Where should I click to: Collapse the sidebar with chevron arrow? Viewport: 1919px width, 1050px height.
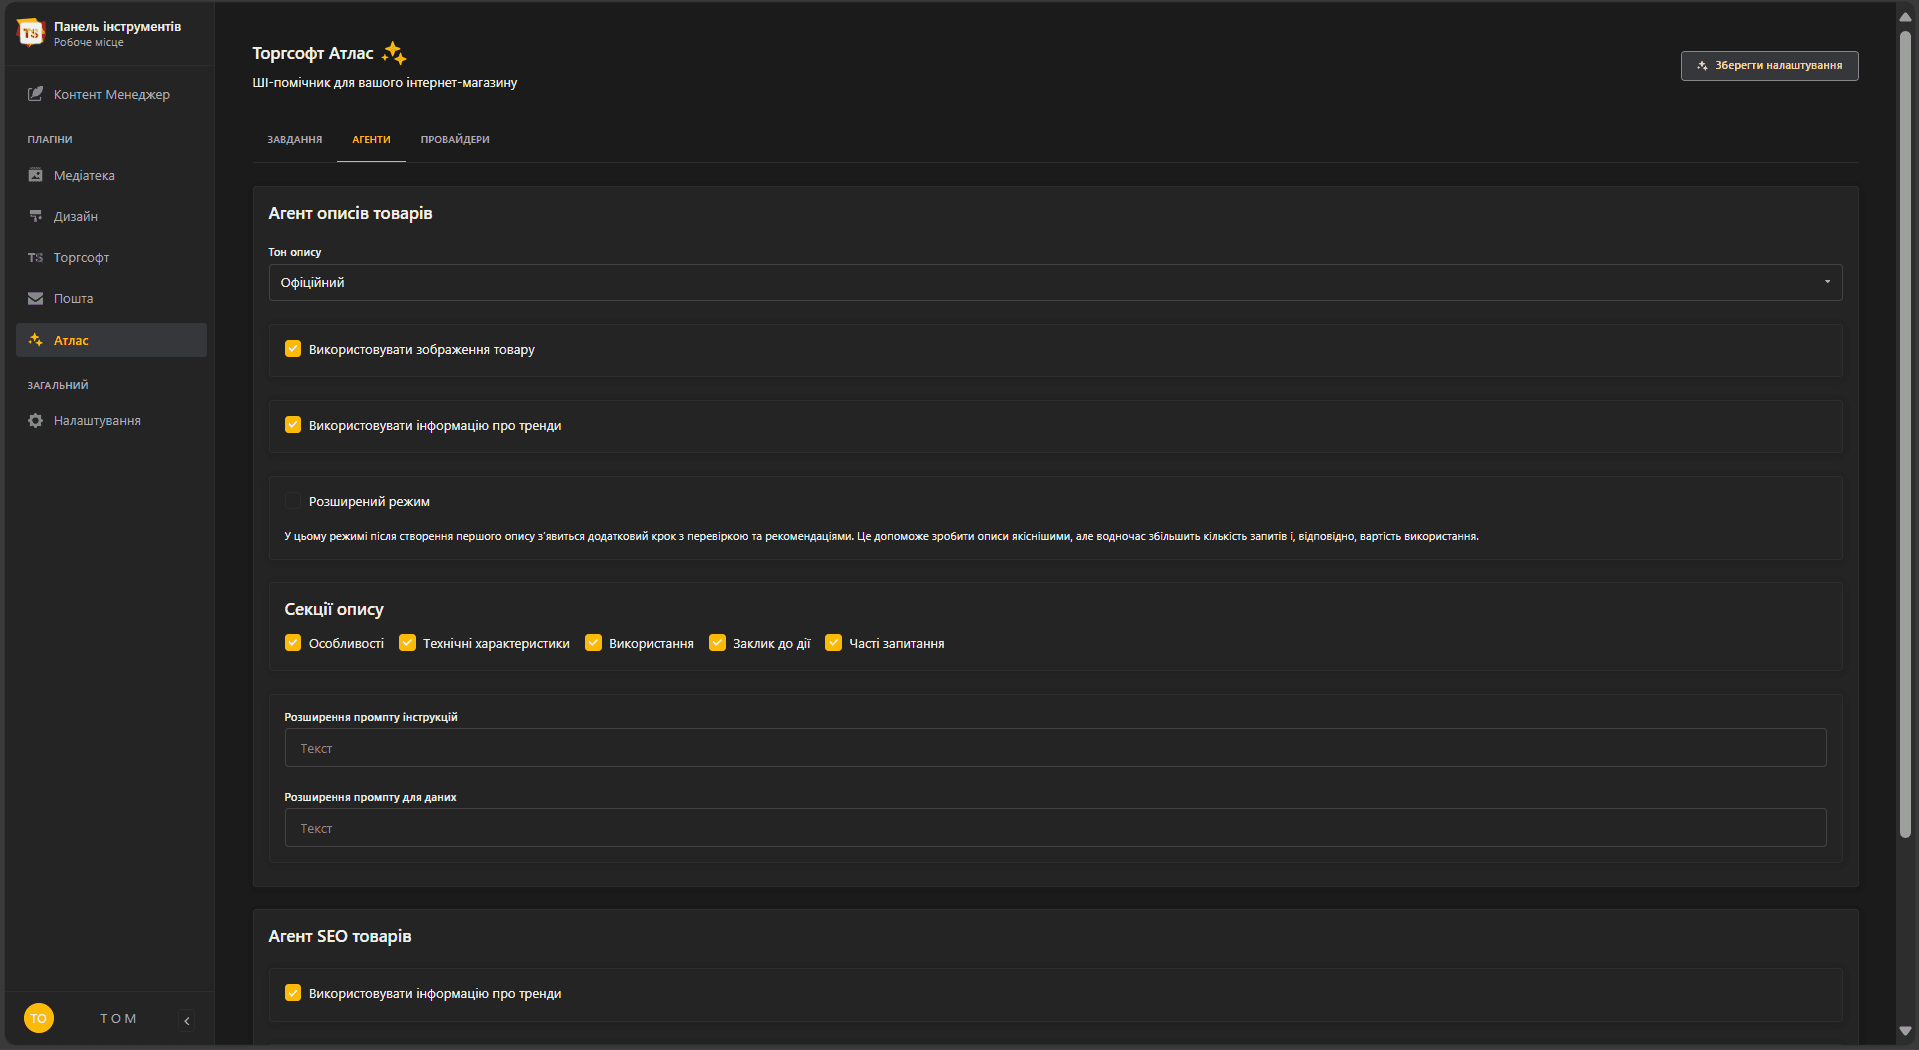click(x=187, y=1021)
